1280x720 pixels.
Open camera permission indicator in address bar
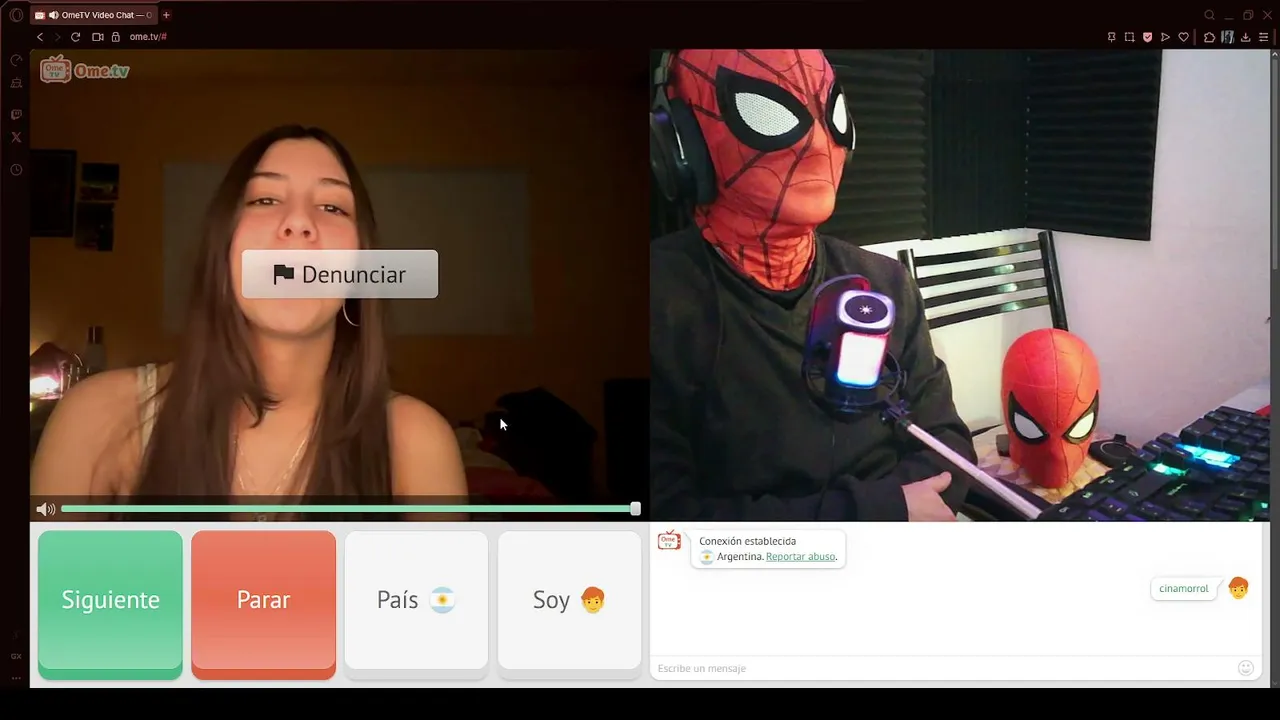(98, 37)
